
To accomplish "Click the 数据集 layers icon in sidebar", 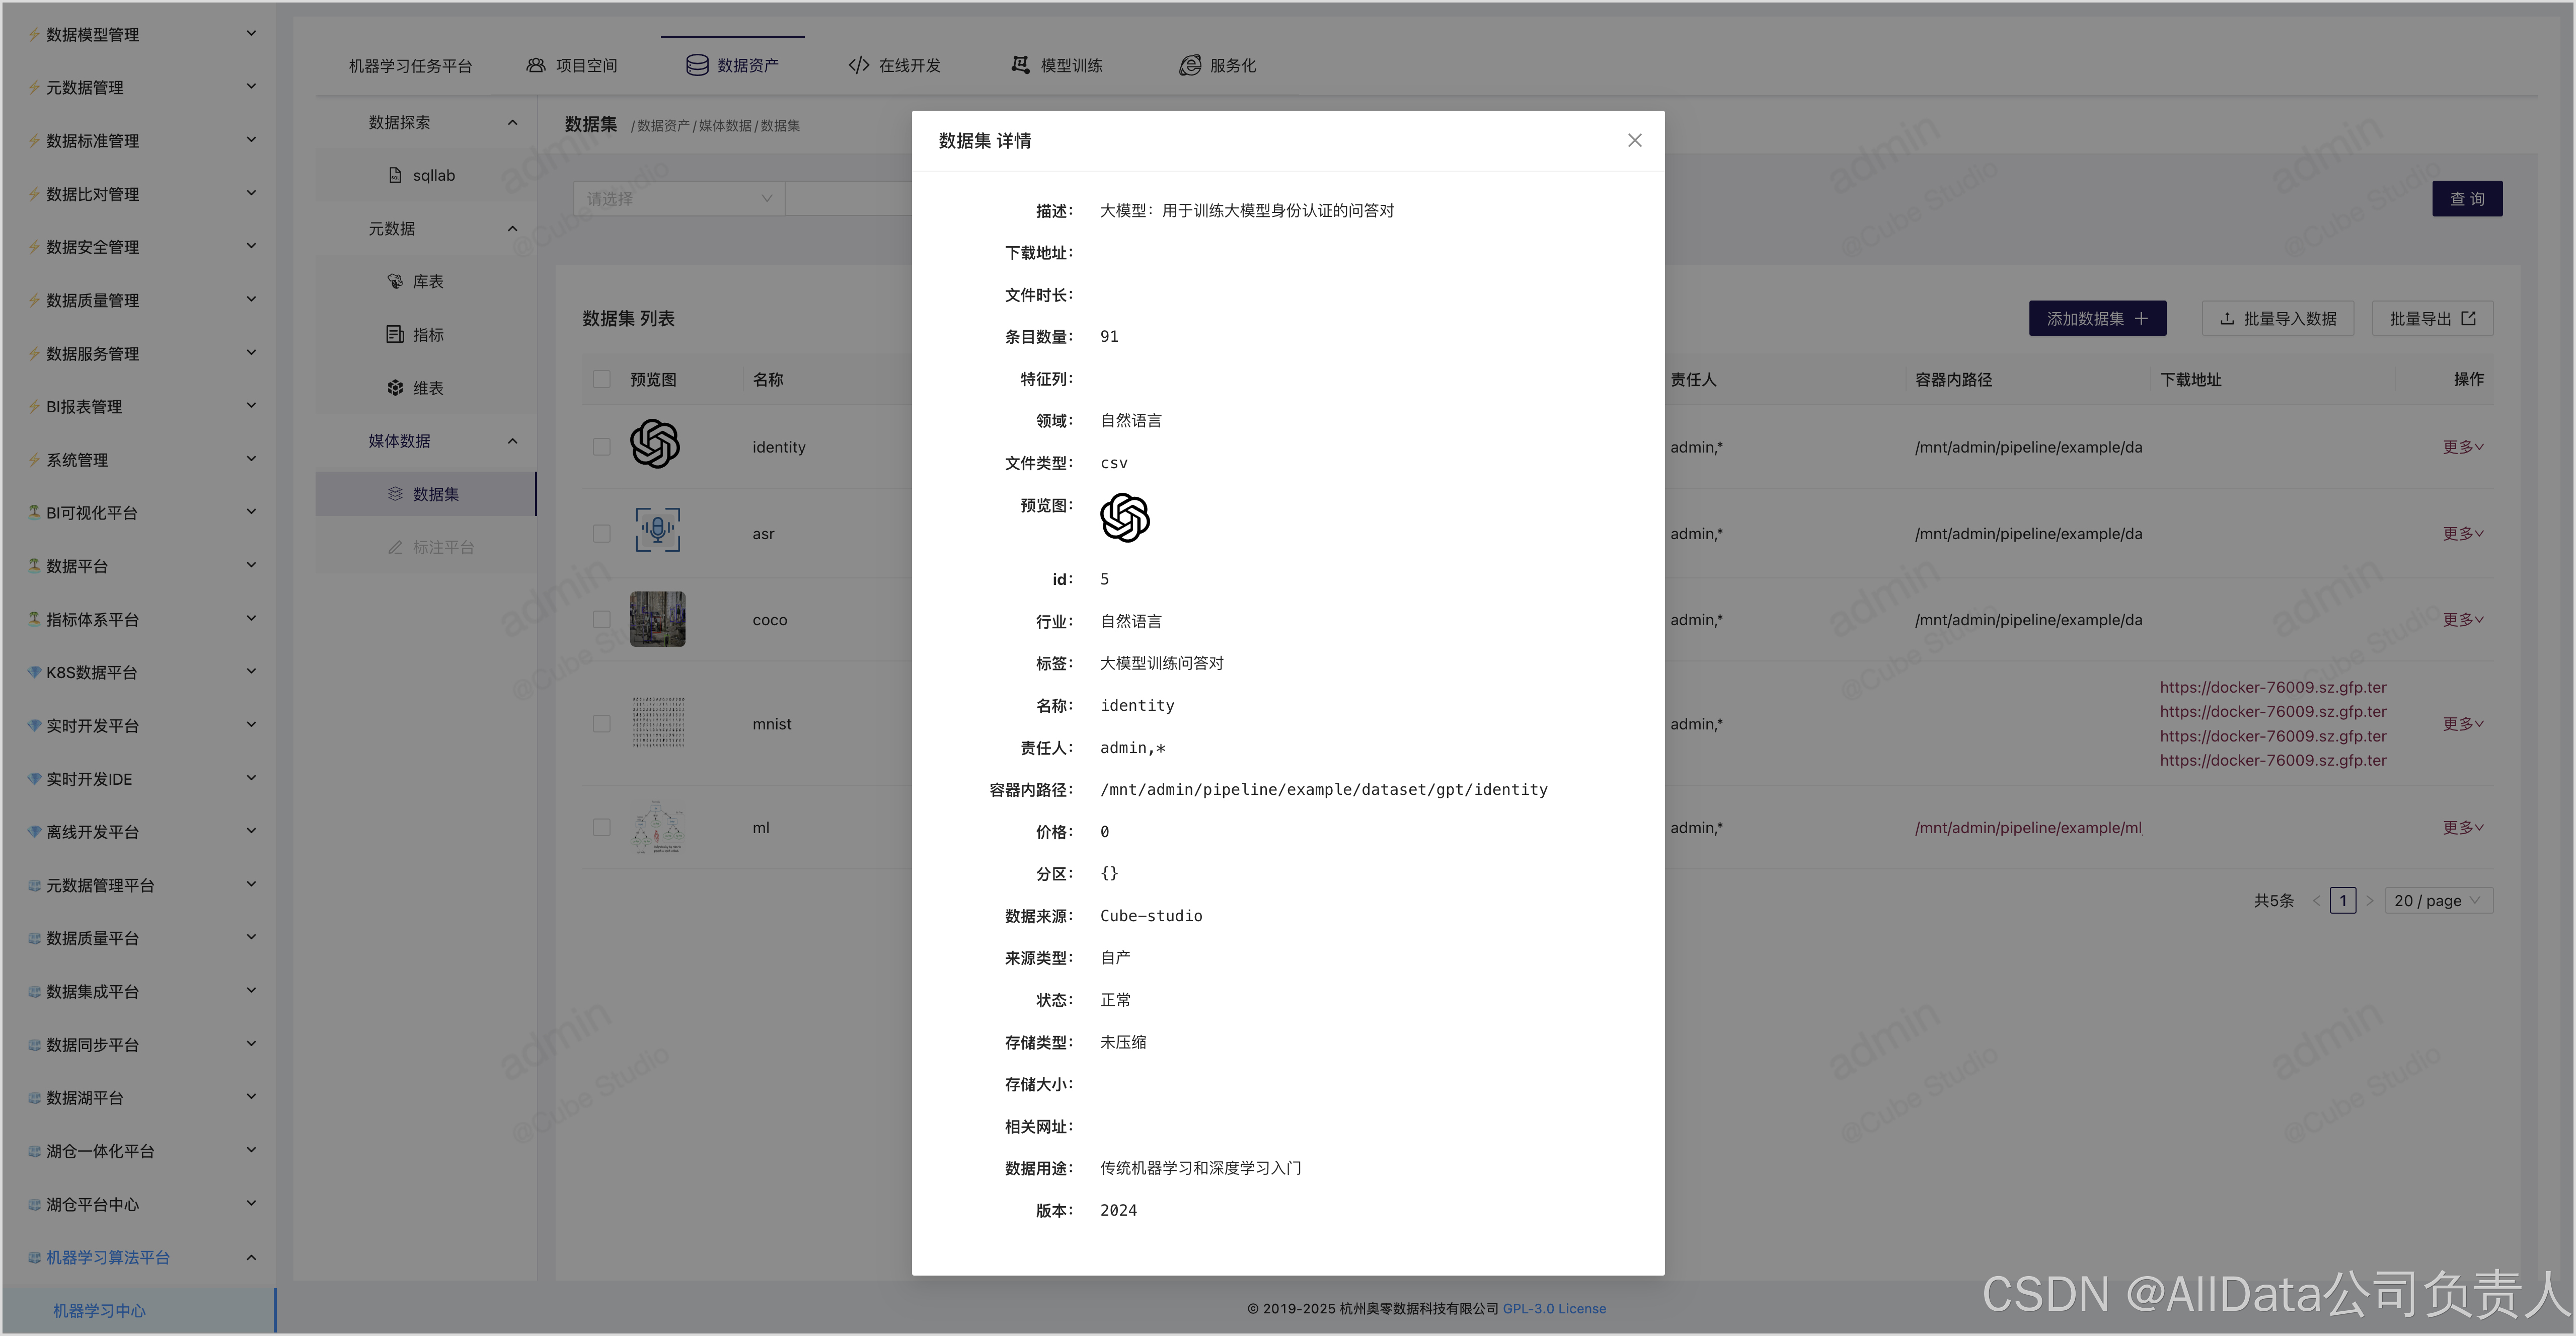I will point(395,494).
